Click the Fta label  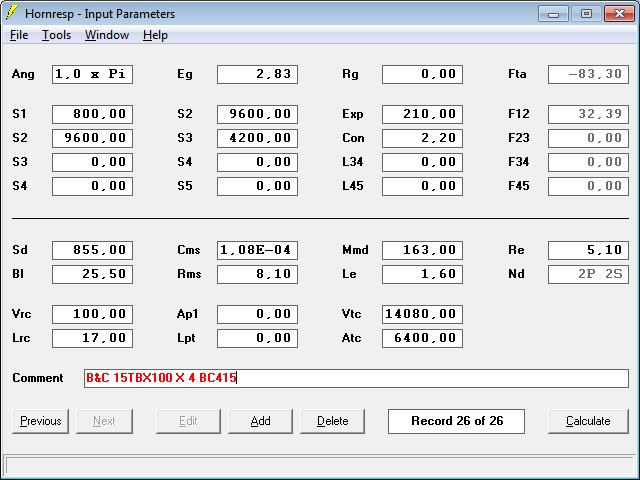tap(517, 74)
